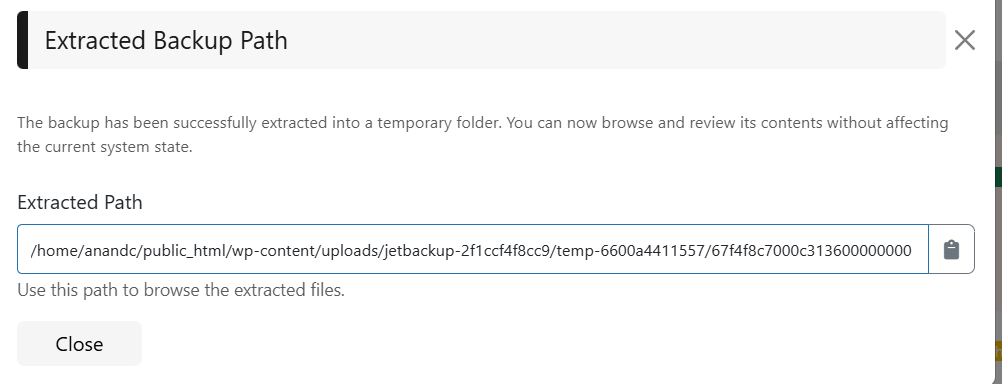Image resolution: width=1002 pixels, height=384 pixels.
Task: Select the "Extracted Path" field label
Action: pyautogui.click(x=80, y=203)
